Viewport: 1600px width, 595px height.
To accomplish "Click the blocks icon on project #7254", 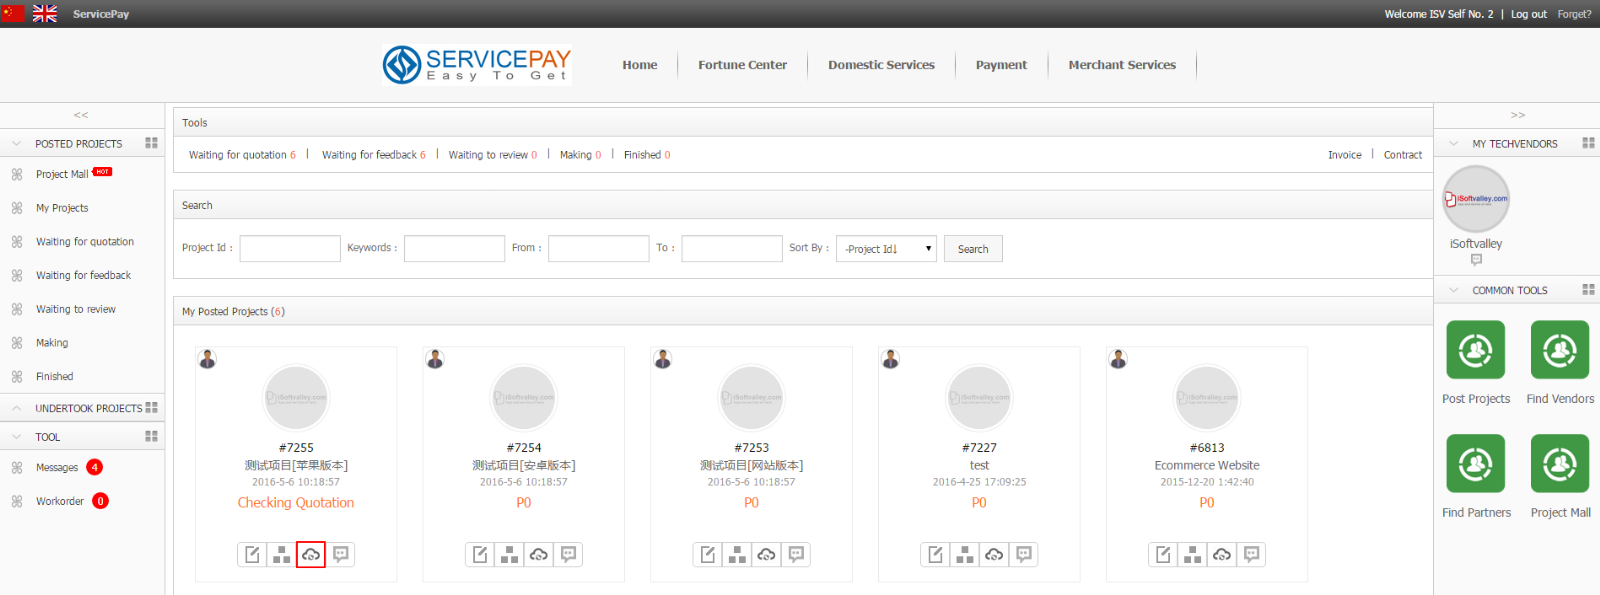I will click(x=510, y=554).
